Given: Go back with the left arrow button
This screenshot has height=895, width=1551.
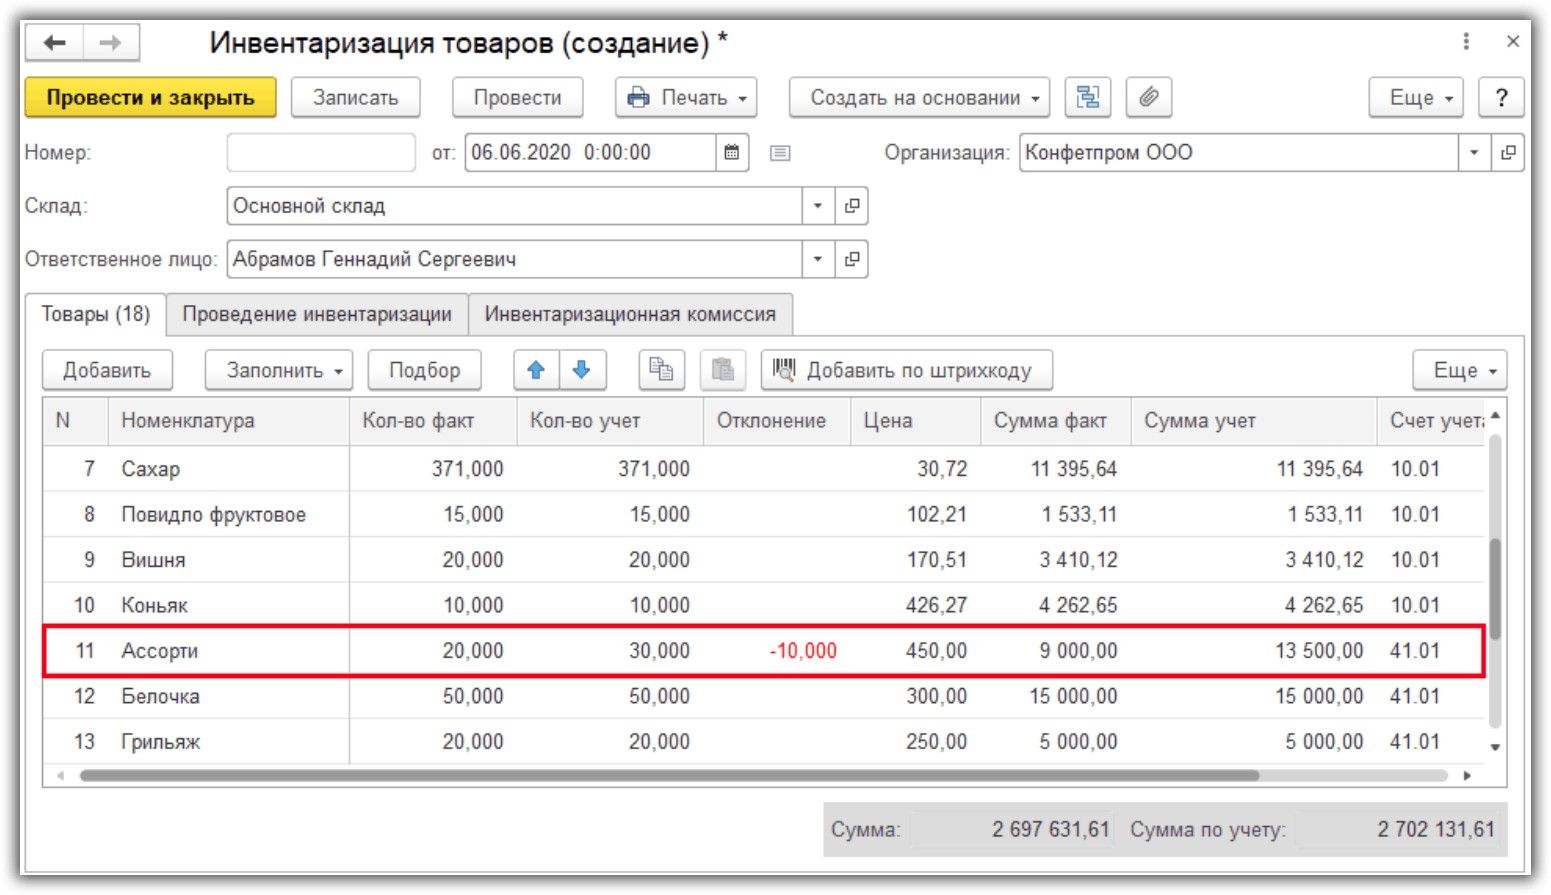Looking at the screenshot, I should click(54, 43).
